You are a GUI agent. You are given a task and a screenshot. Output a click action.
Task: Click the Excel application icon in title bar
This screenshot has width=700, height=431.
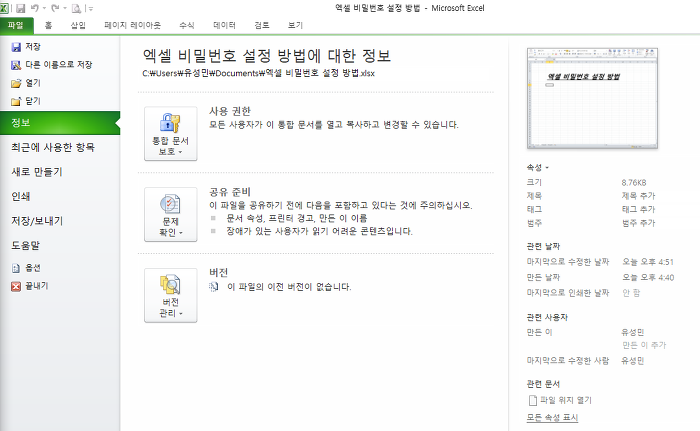pyautogui.click(x=4, y=8)
